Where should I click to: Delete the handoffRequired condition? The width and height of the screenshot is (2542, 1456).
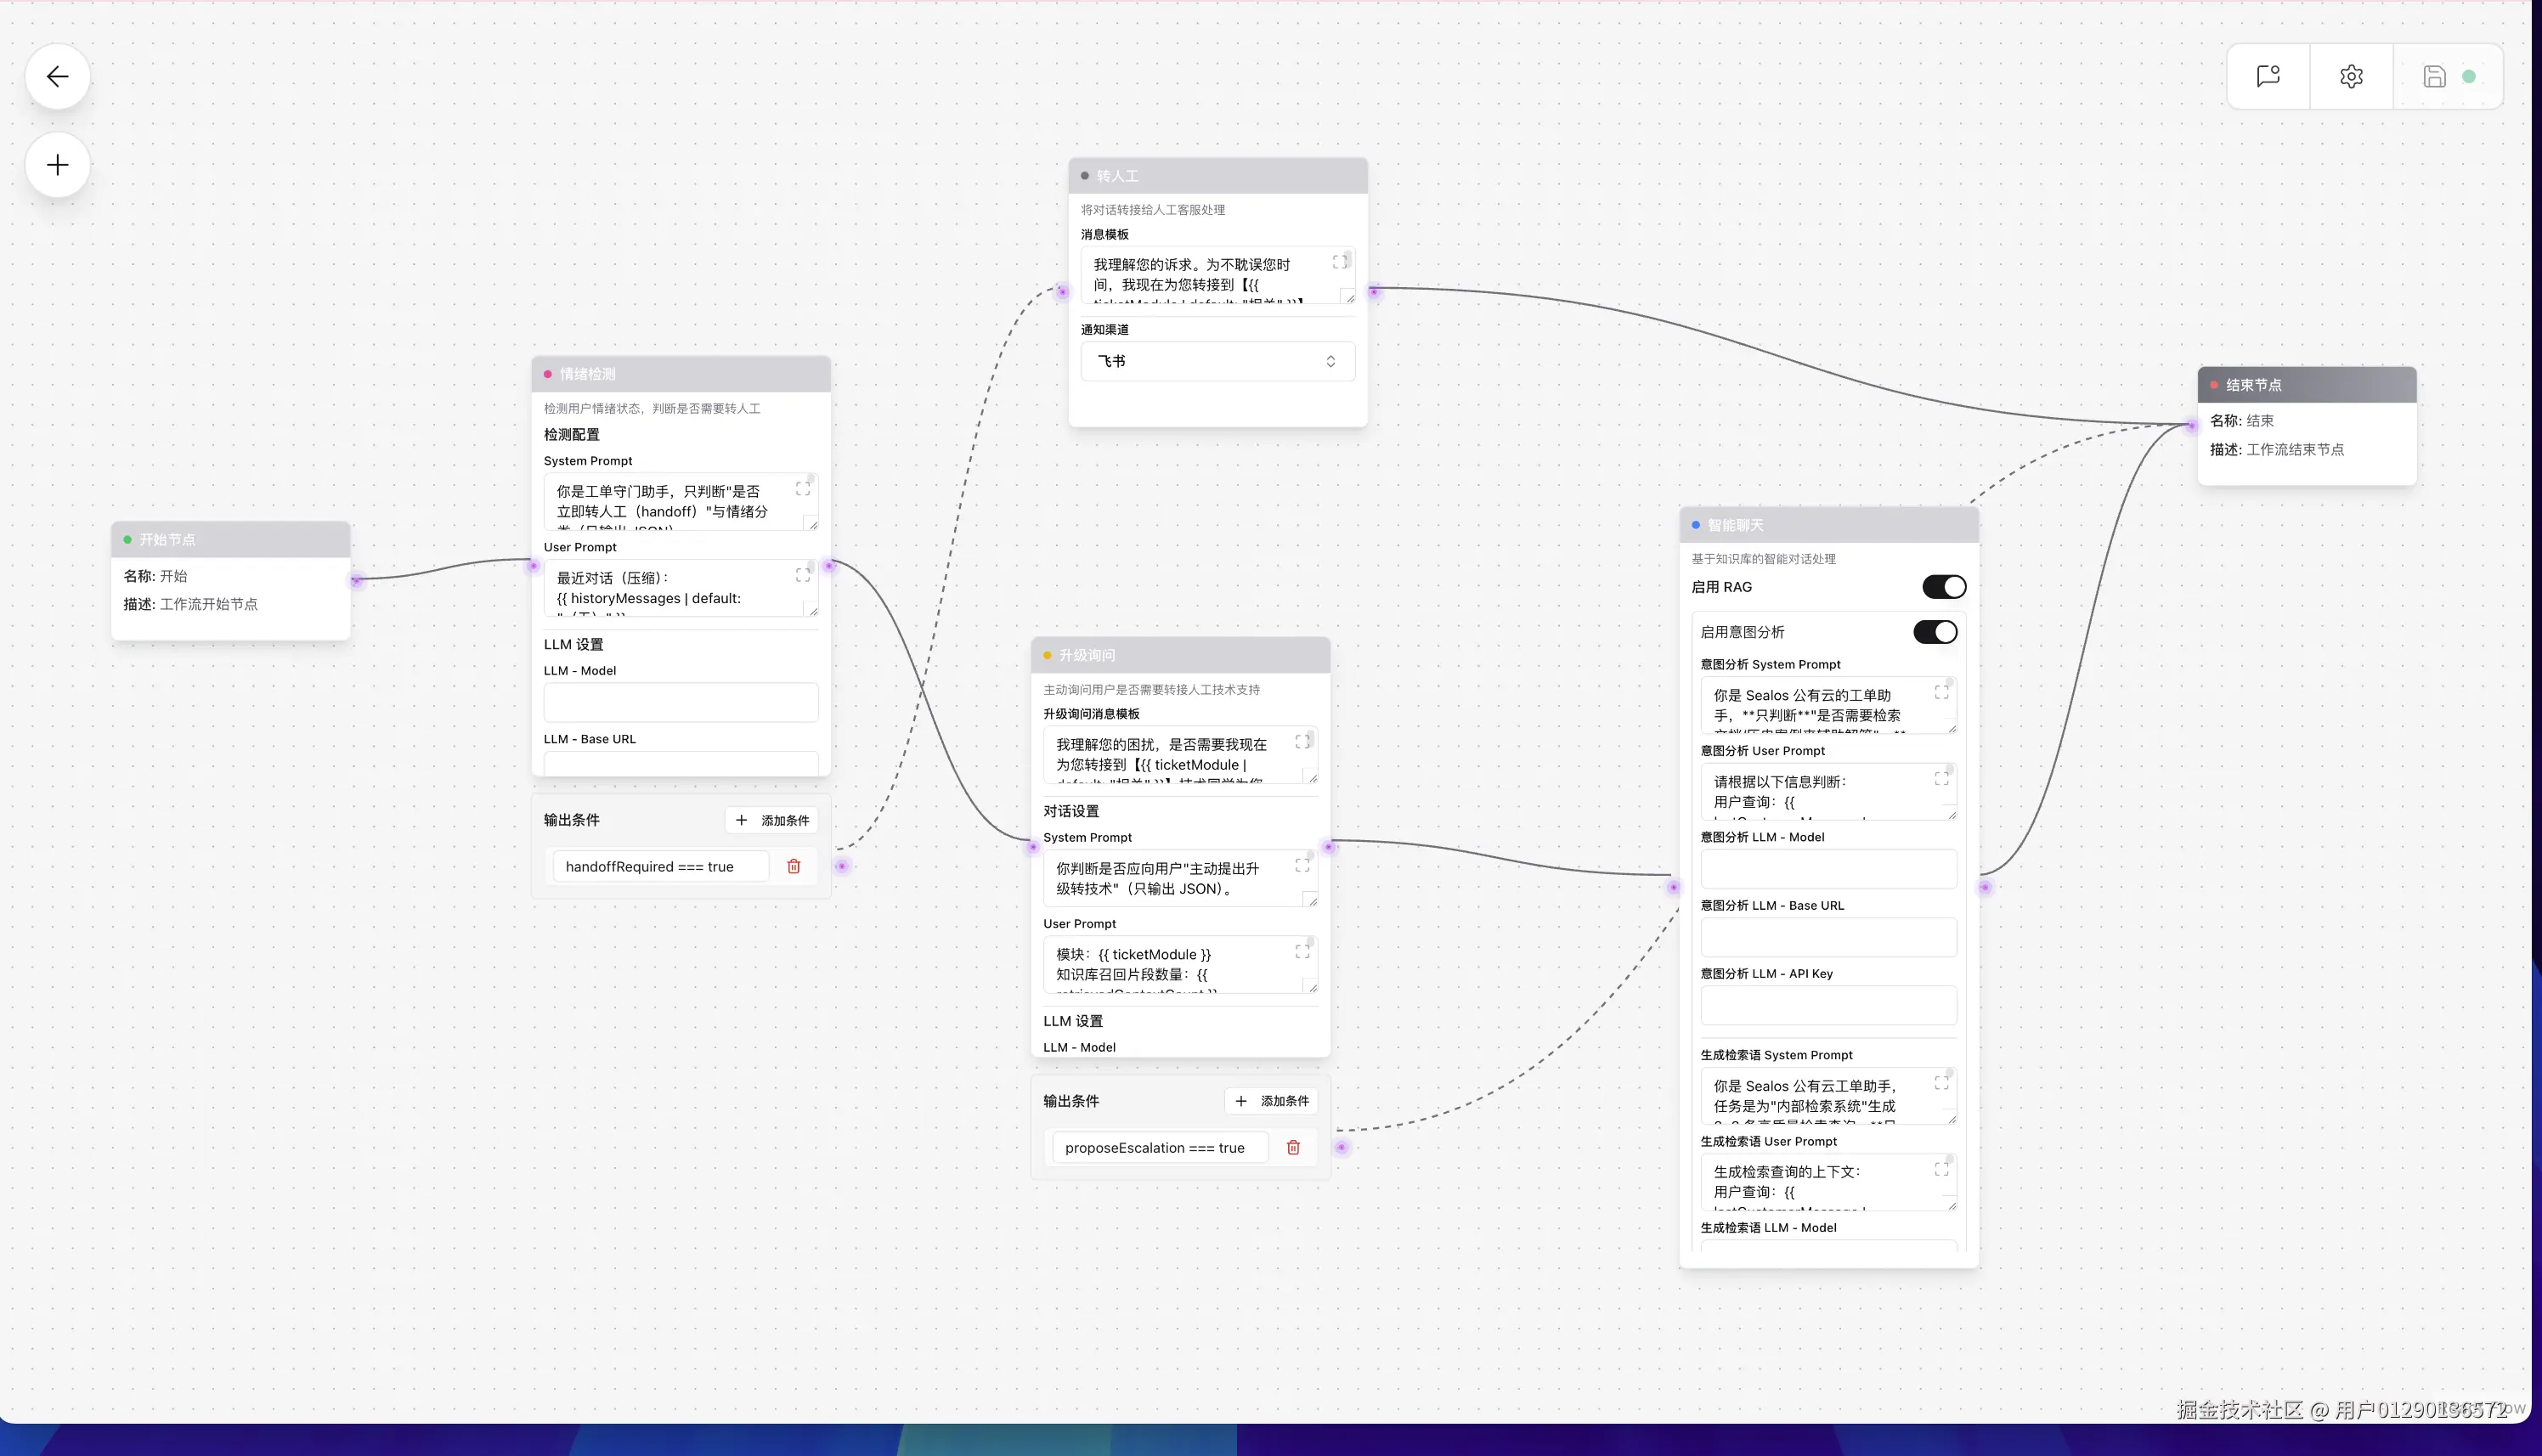tap(793, 867)
